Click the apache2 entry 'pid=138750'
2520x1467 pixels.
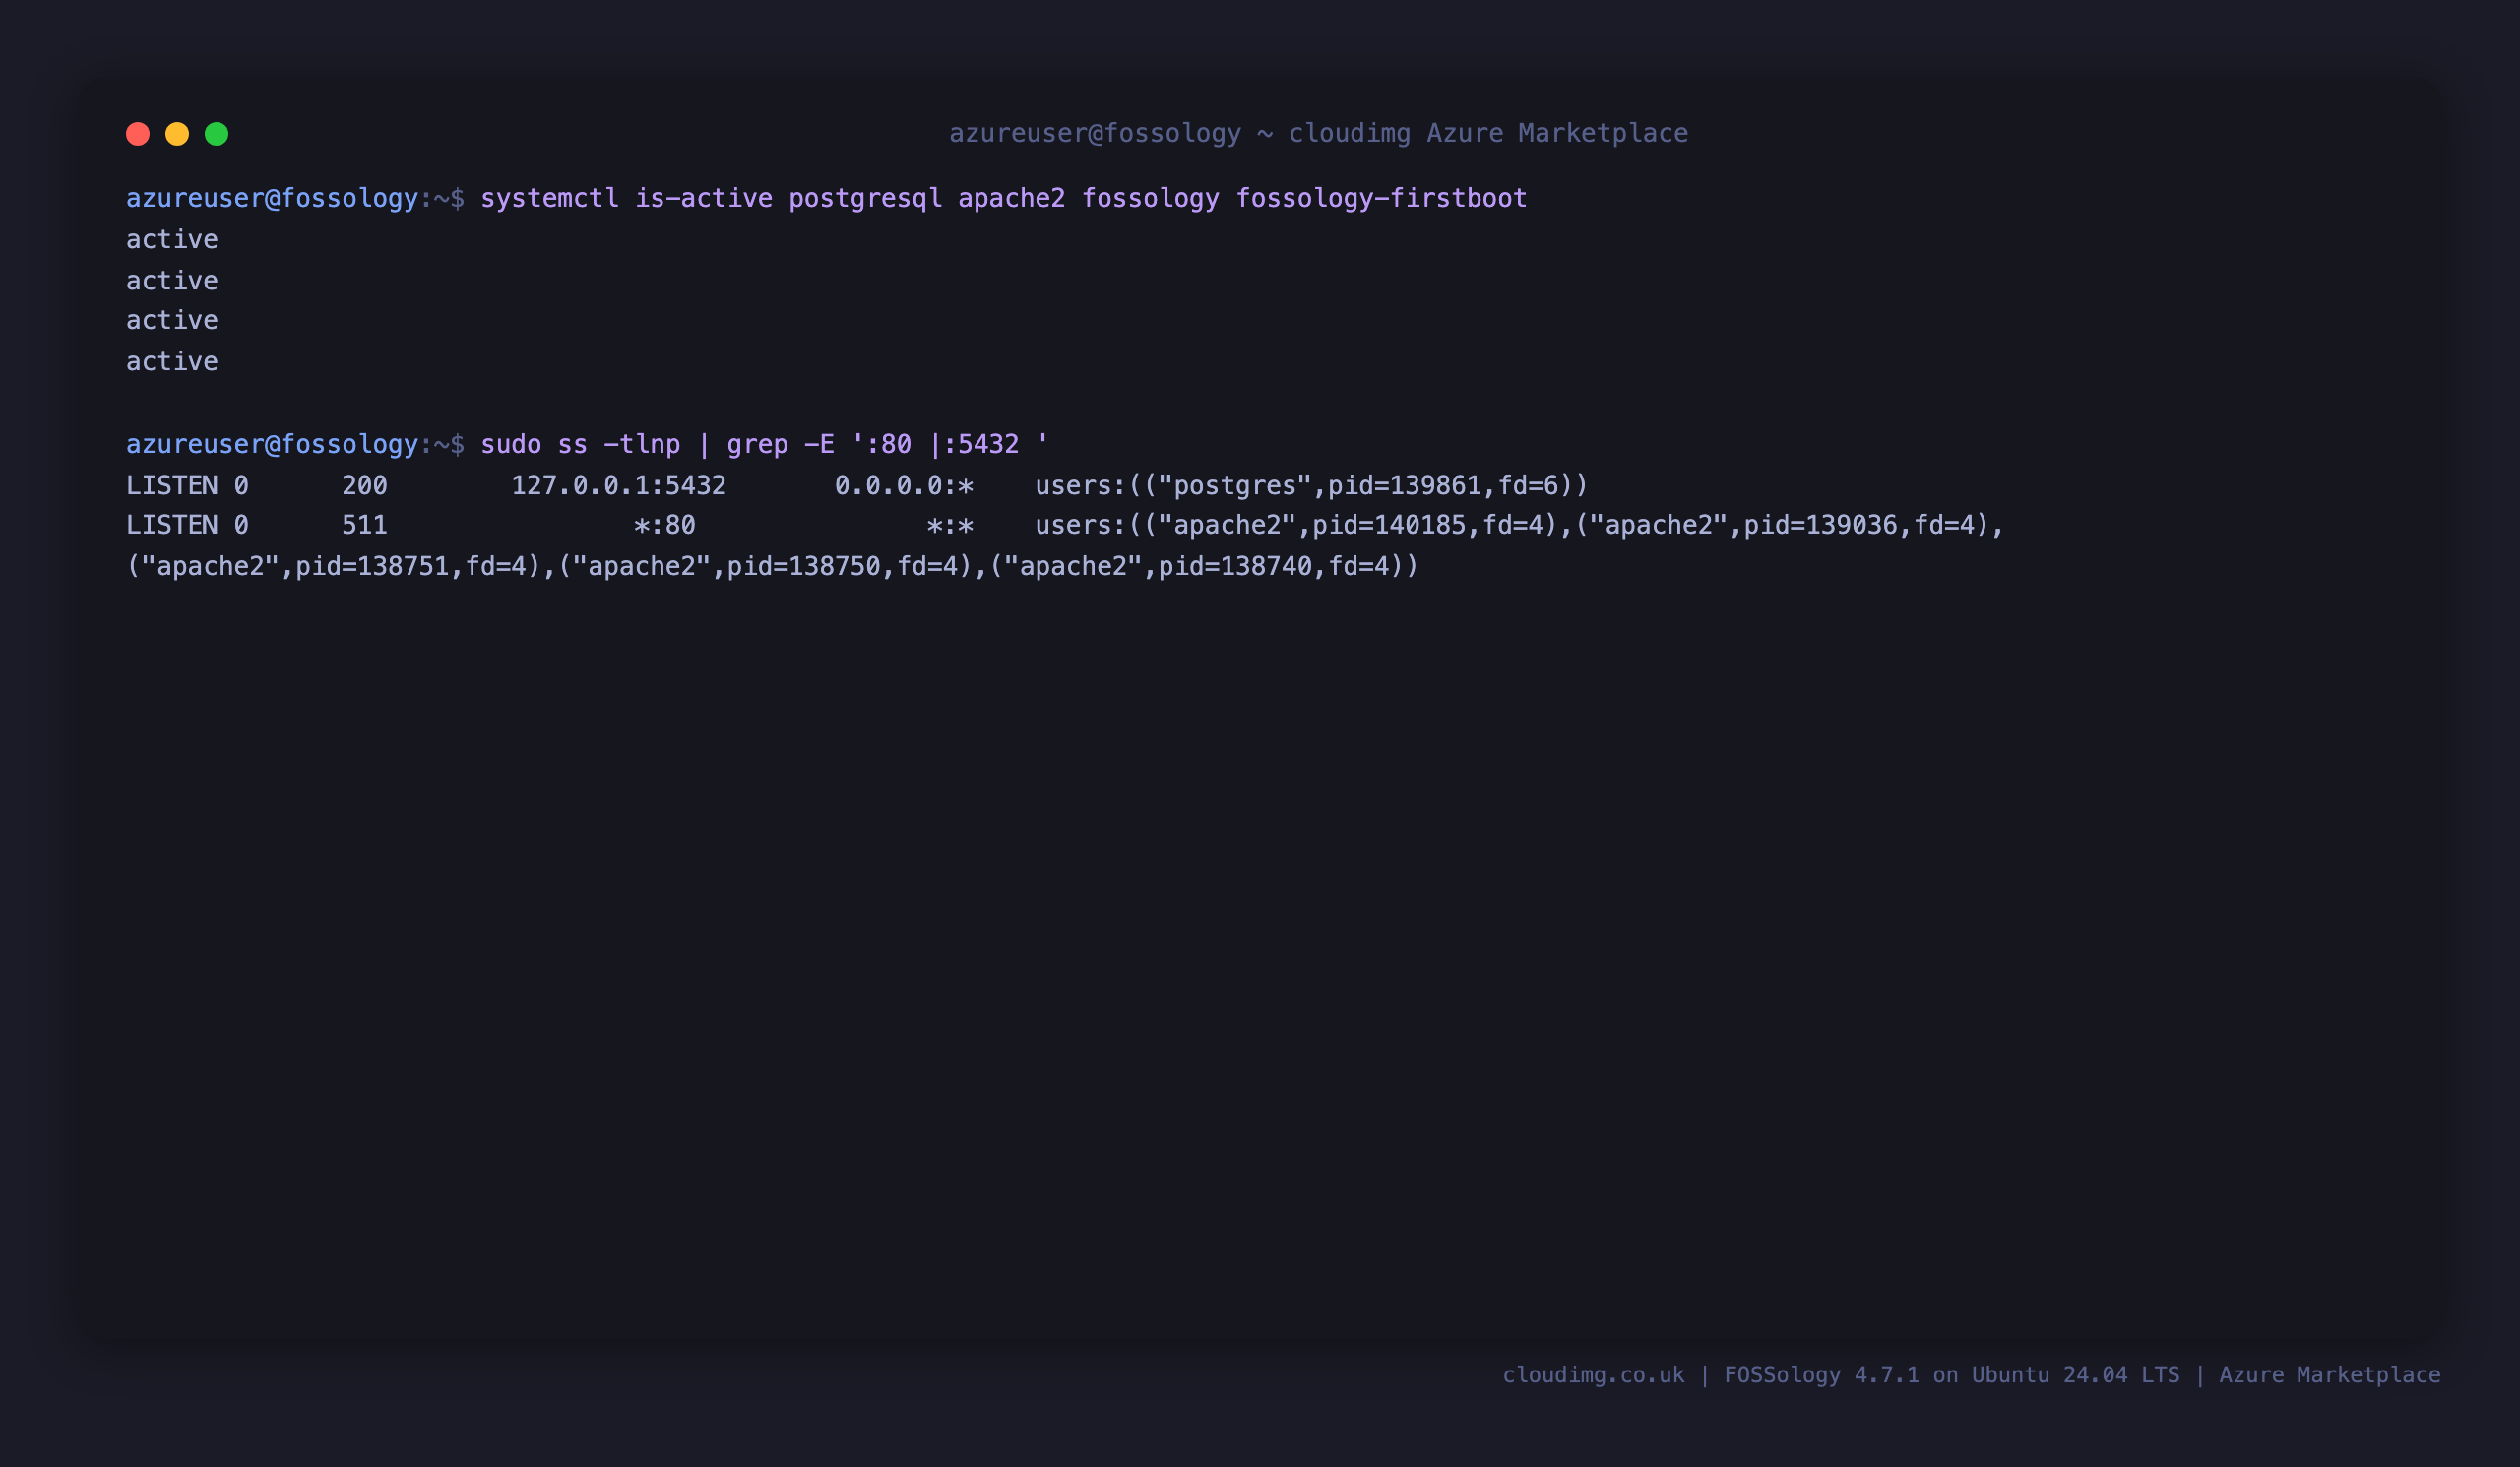click(804, 566)
